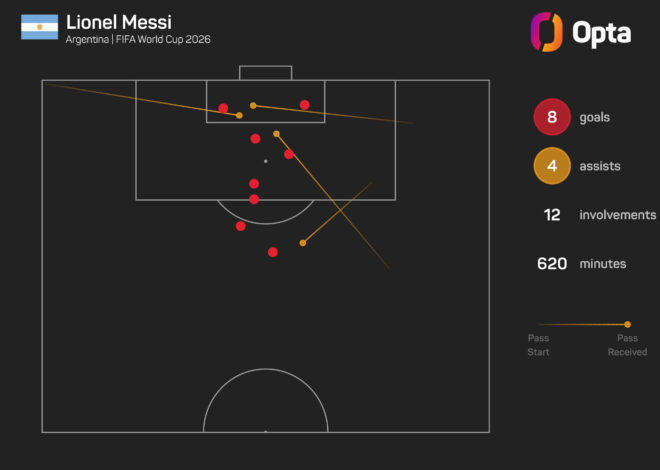This screenshot has width=660, height=470.
Task: Click the goal dot farthest from goal
Action: click(273, 252)
